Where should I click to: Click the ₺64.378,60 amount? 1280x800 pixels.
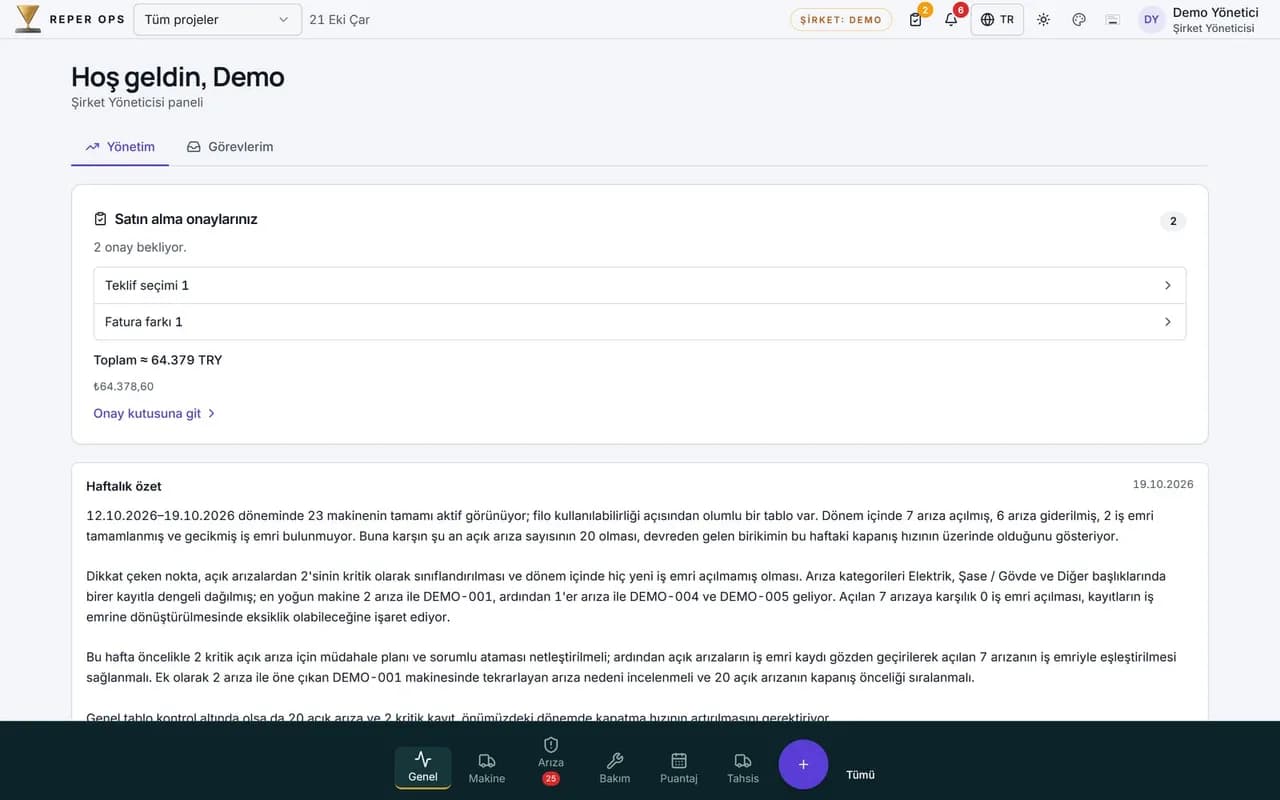click(x=124, y=386)
